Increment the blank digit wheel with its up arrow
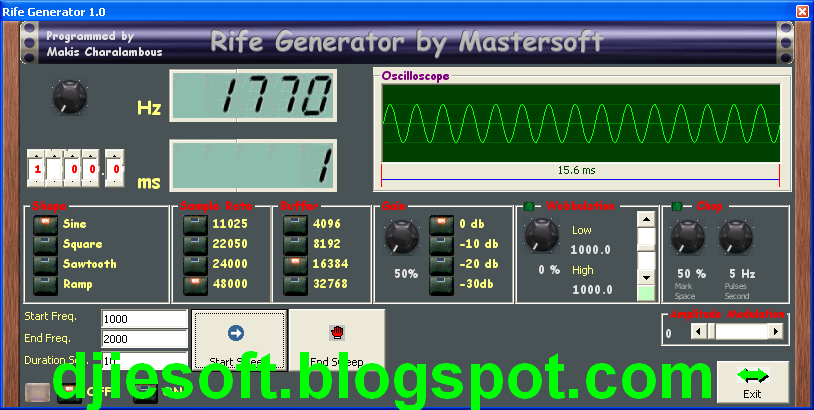 tap(55, 155)
